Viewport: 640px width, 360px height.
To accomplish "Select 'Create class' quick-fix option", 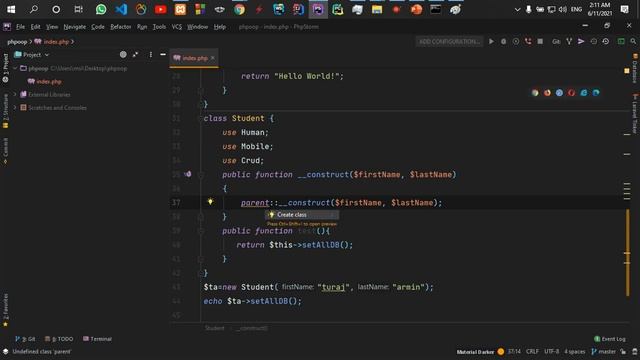I will (x=302, y=215).
